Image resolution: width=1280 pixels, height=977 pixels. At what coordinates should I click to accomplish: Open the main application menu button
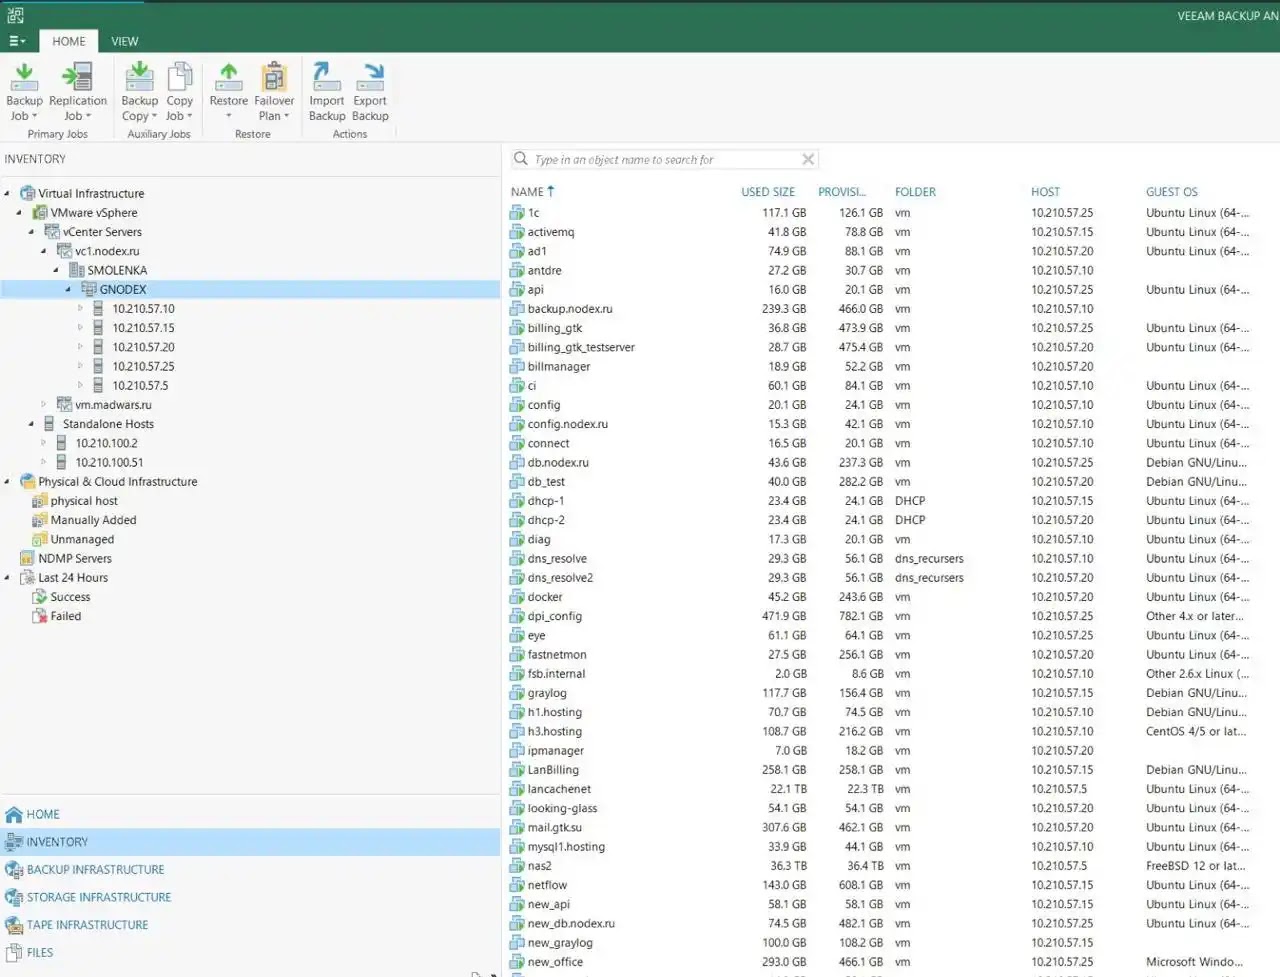17,41
